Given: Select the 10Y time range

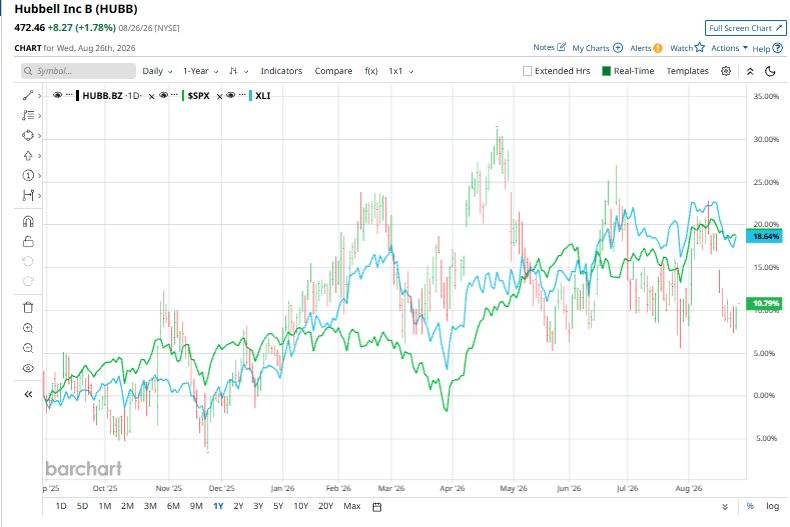Looking at the screenshot, I should (301, 506).
